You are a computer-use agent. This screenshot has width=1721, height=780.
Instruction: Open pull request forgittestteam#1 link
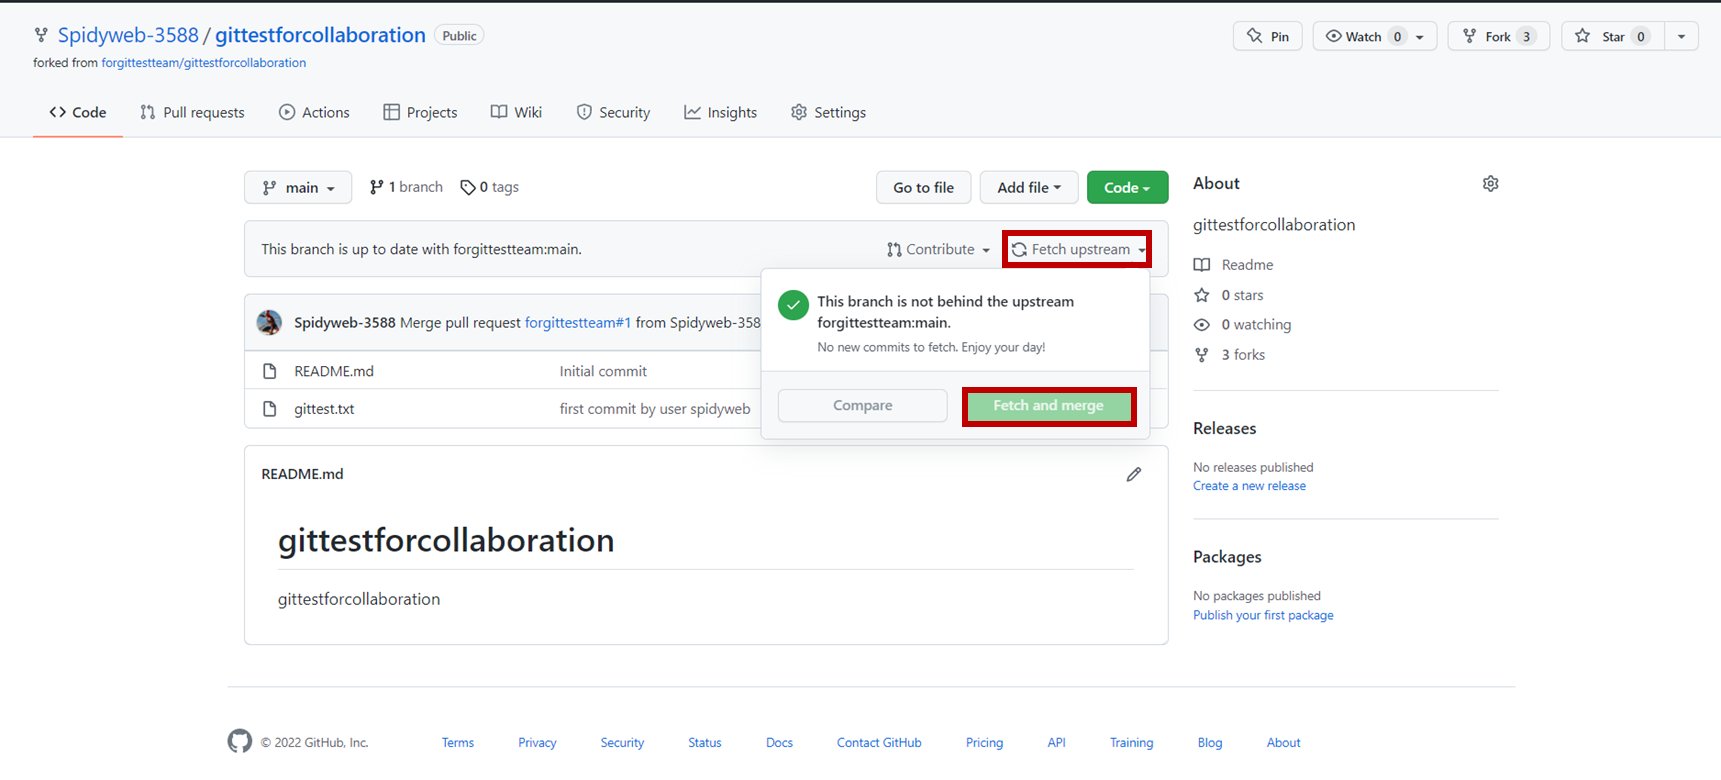578,323
